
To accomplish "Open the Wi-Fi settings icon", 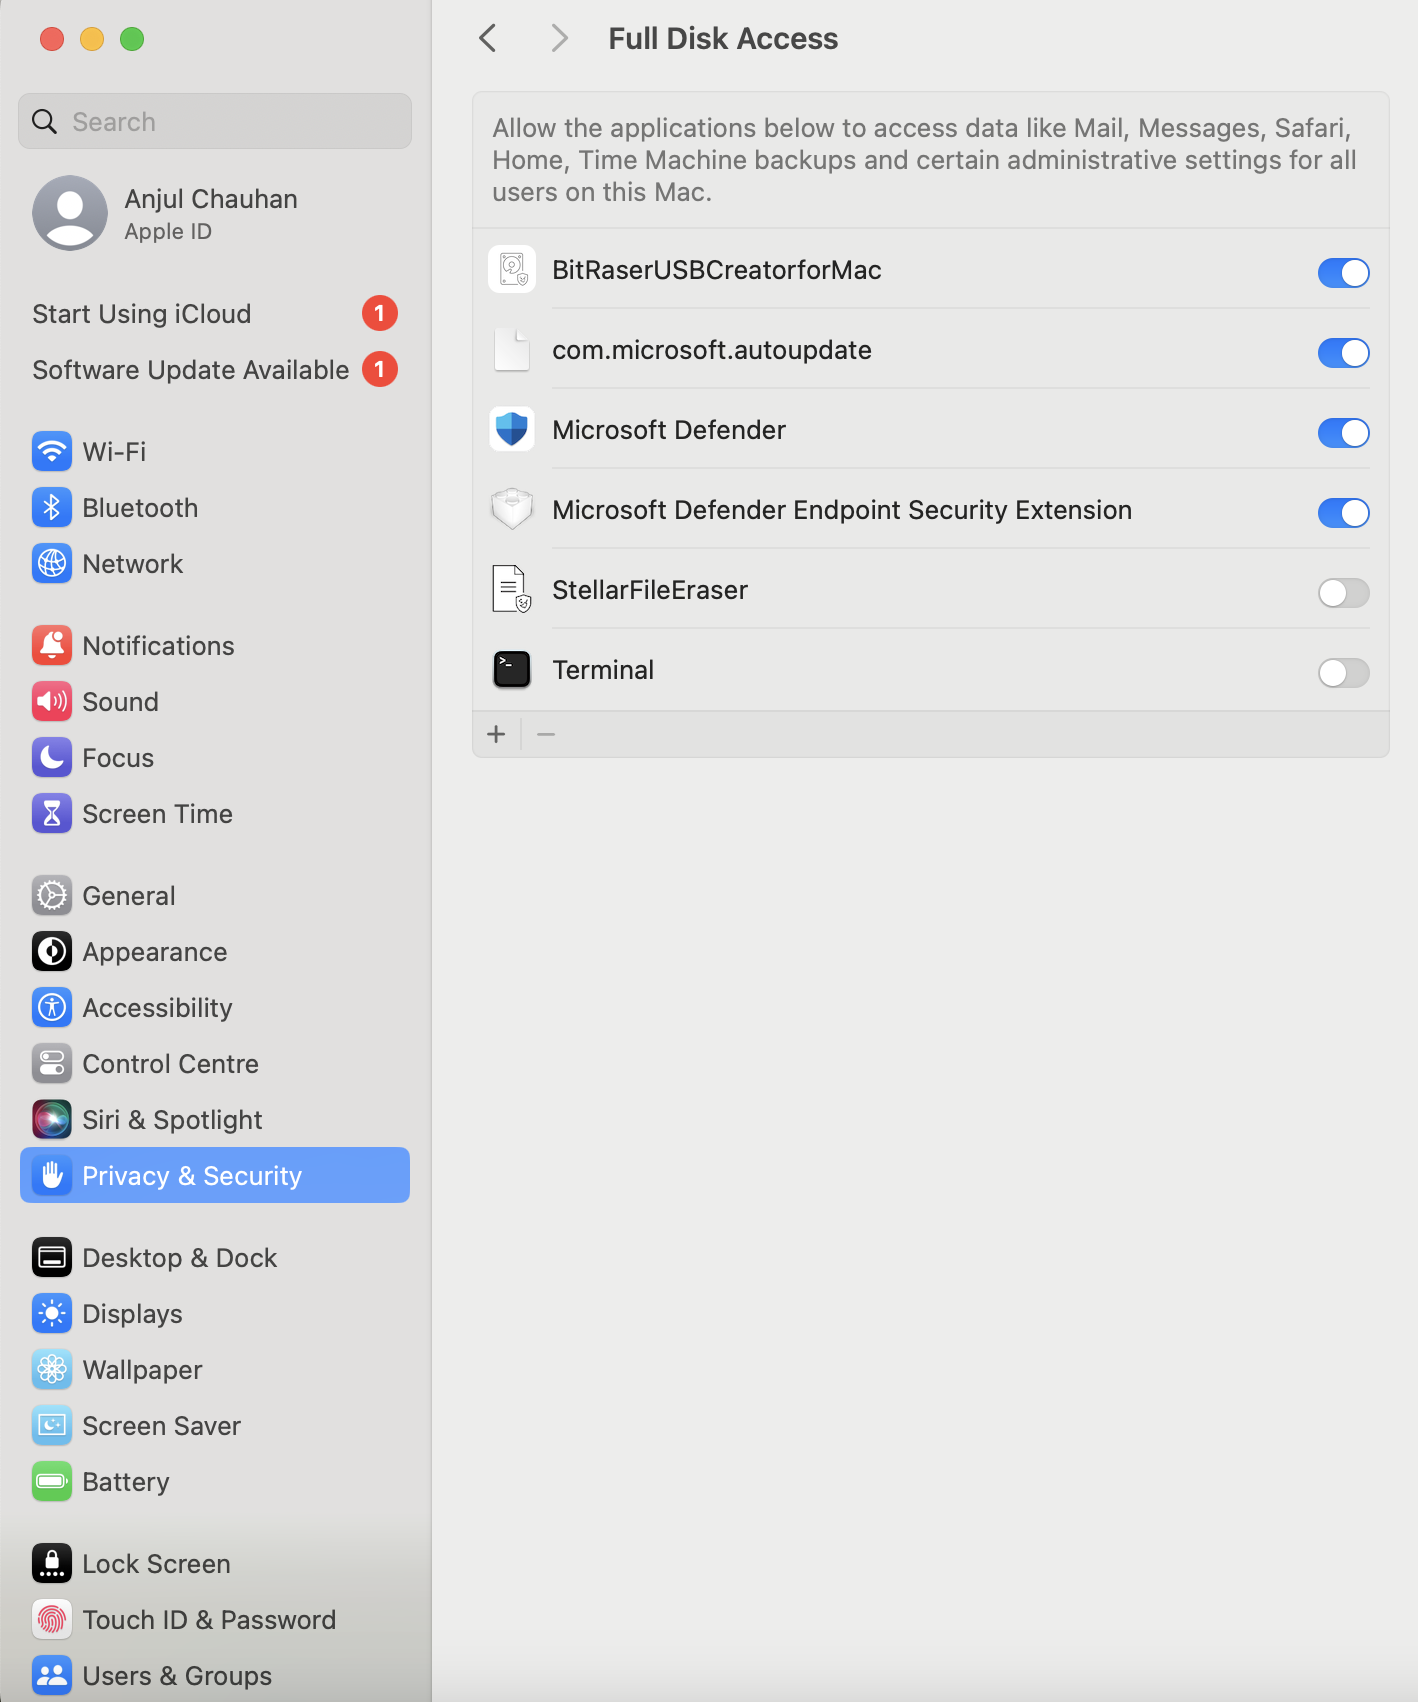I will [52, 452].
